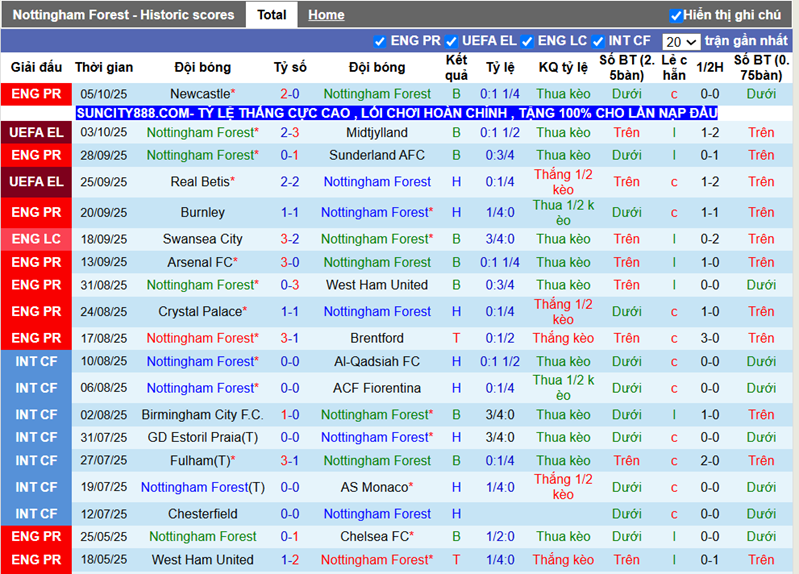The height and width of the screenshot is (574, 799).
Task: Open the AS Monaco team link
Action: 374,487
